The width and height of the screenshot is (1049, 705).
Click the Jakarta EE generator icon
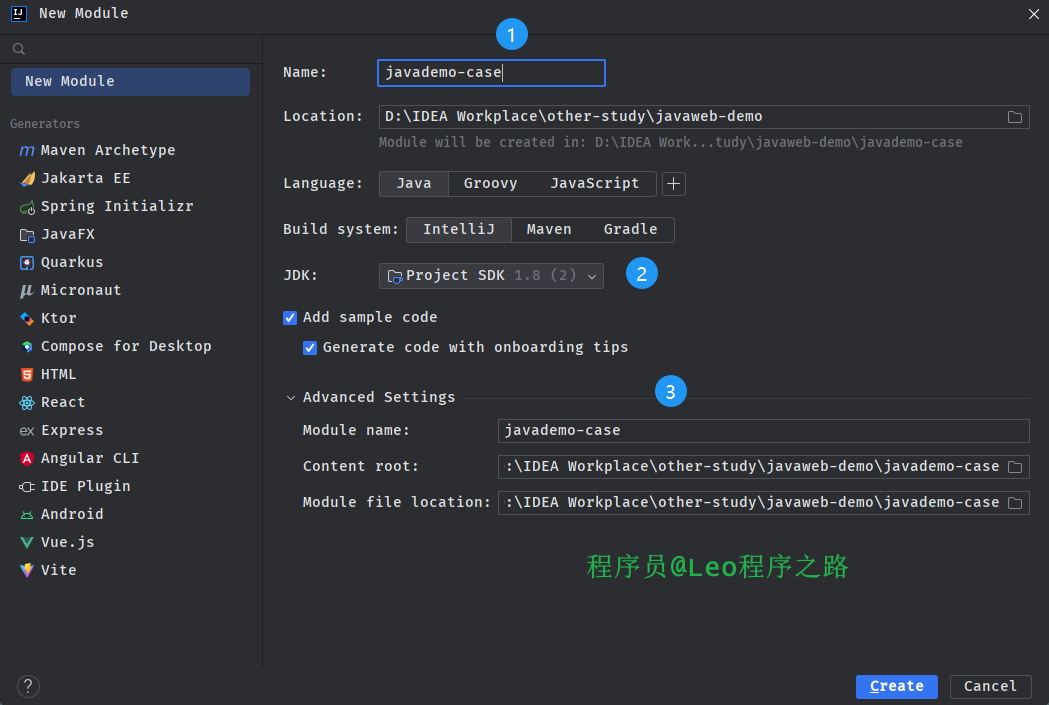coord(26,179)
